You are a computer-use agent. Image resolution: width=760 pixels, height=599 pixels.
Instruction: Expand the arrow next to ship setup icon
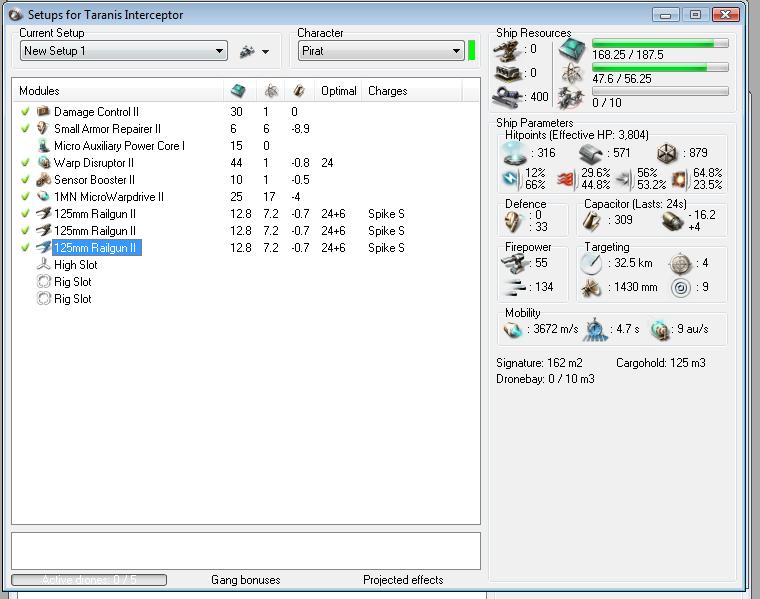(x=265, y=51)
